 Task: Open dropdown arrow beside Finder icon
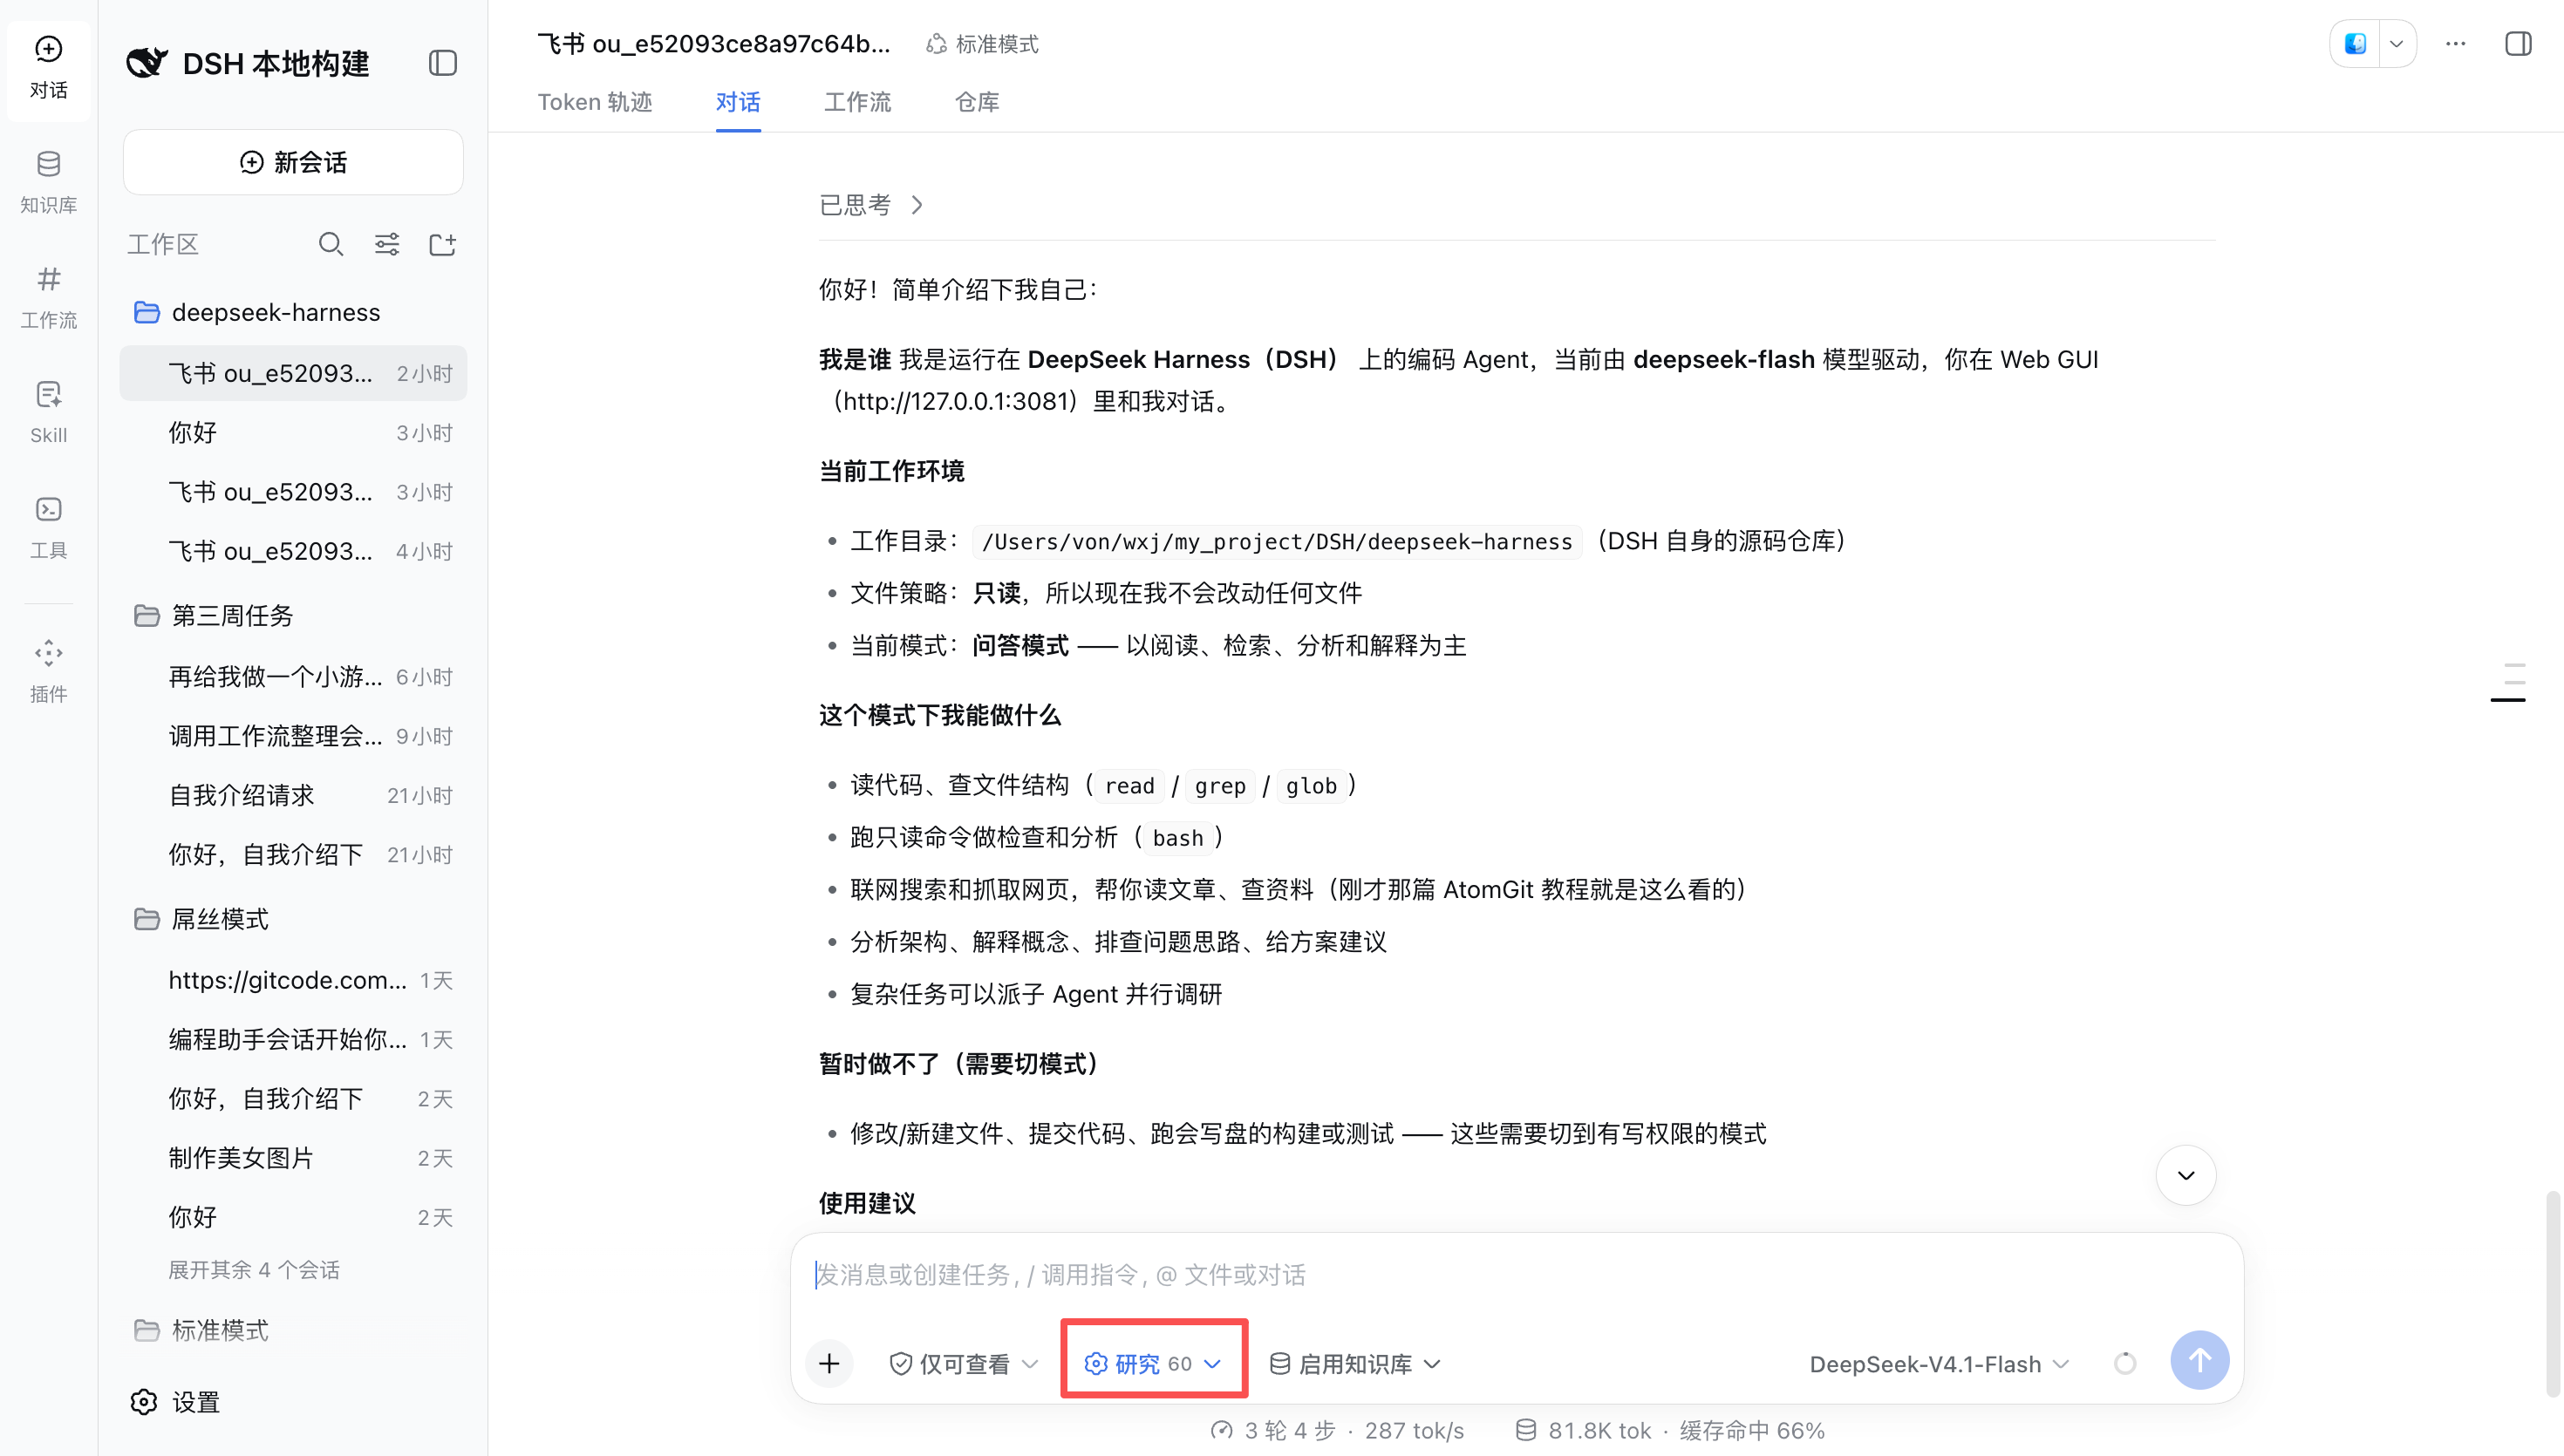click(2396, 44)
